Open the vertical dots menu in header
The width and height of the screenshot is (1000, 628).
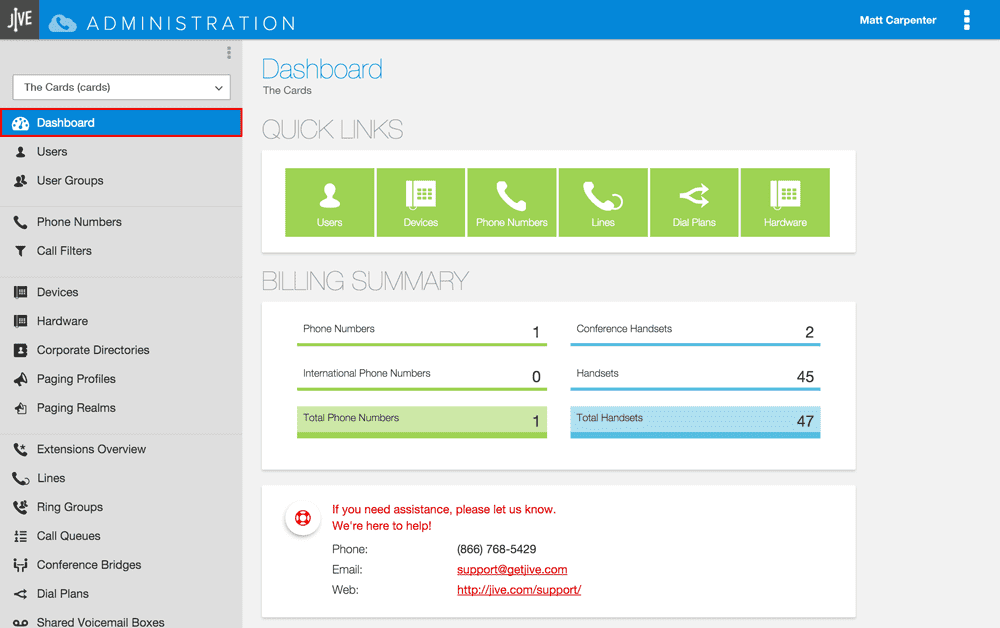(x=966, y=20)
